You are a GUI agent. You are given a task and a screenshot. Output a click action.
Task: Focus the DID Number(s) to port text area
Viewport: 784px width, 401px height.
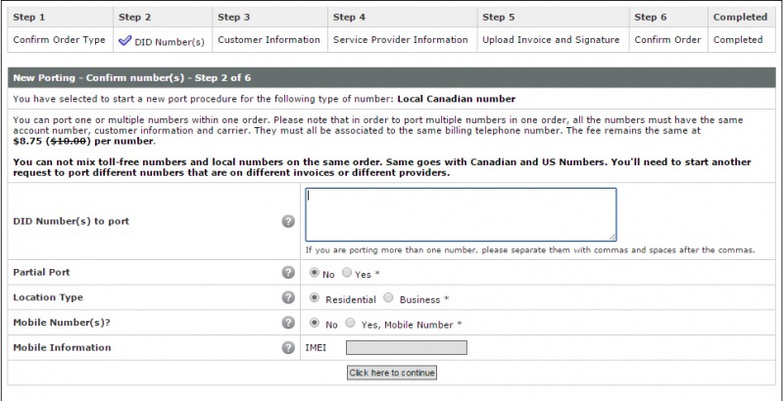[461, 215]
